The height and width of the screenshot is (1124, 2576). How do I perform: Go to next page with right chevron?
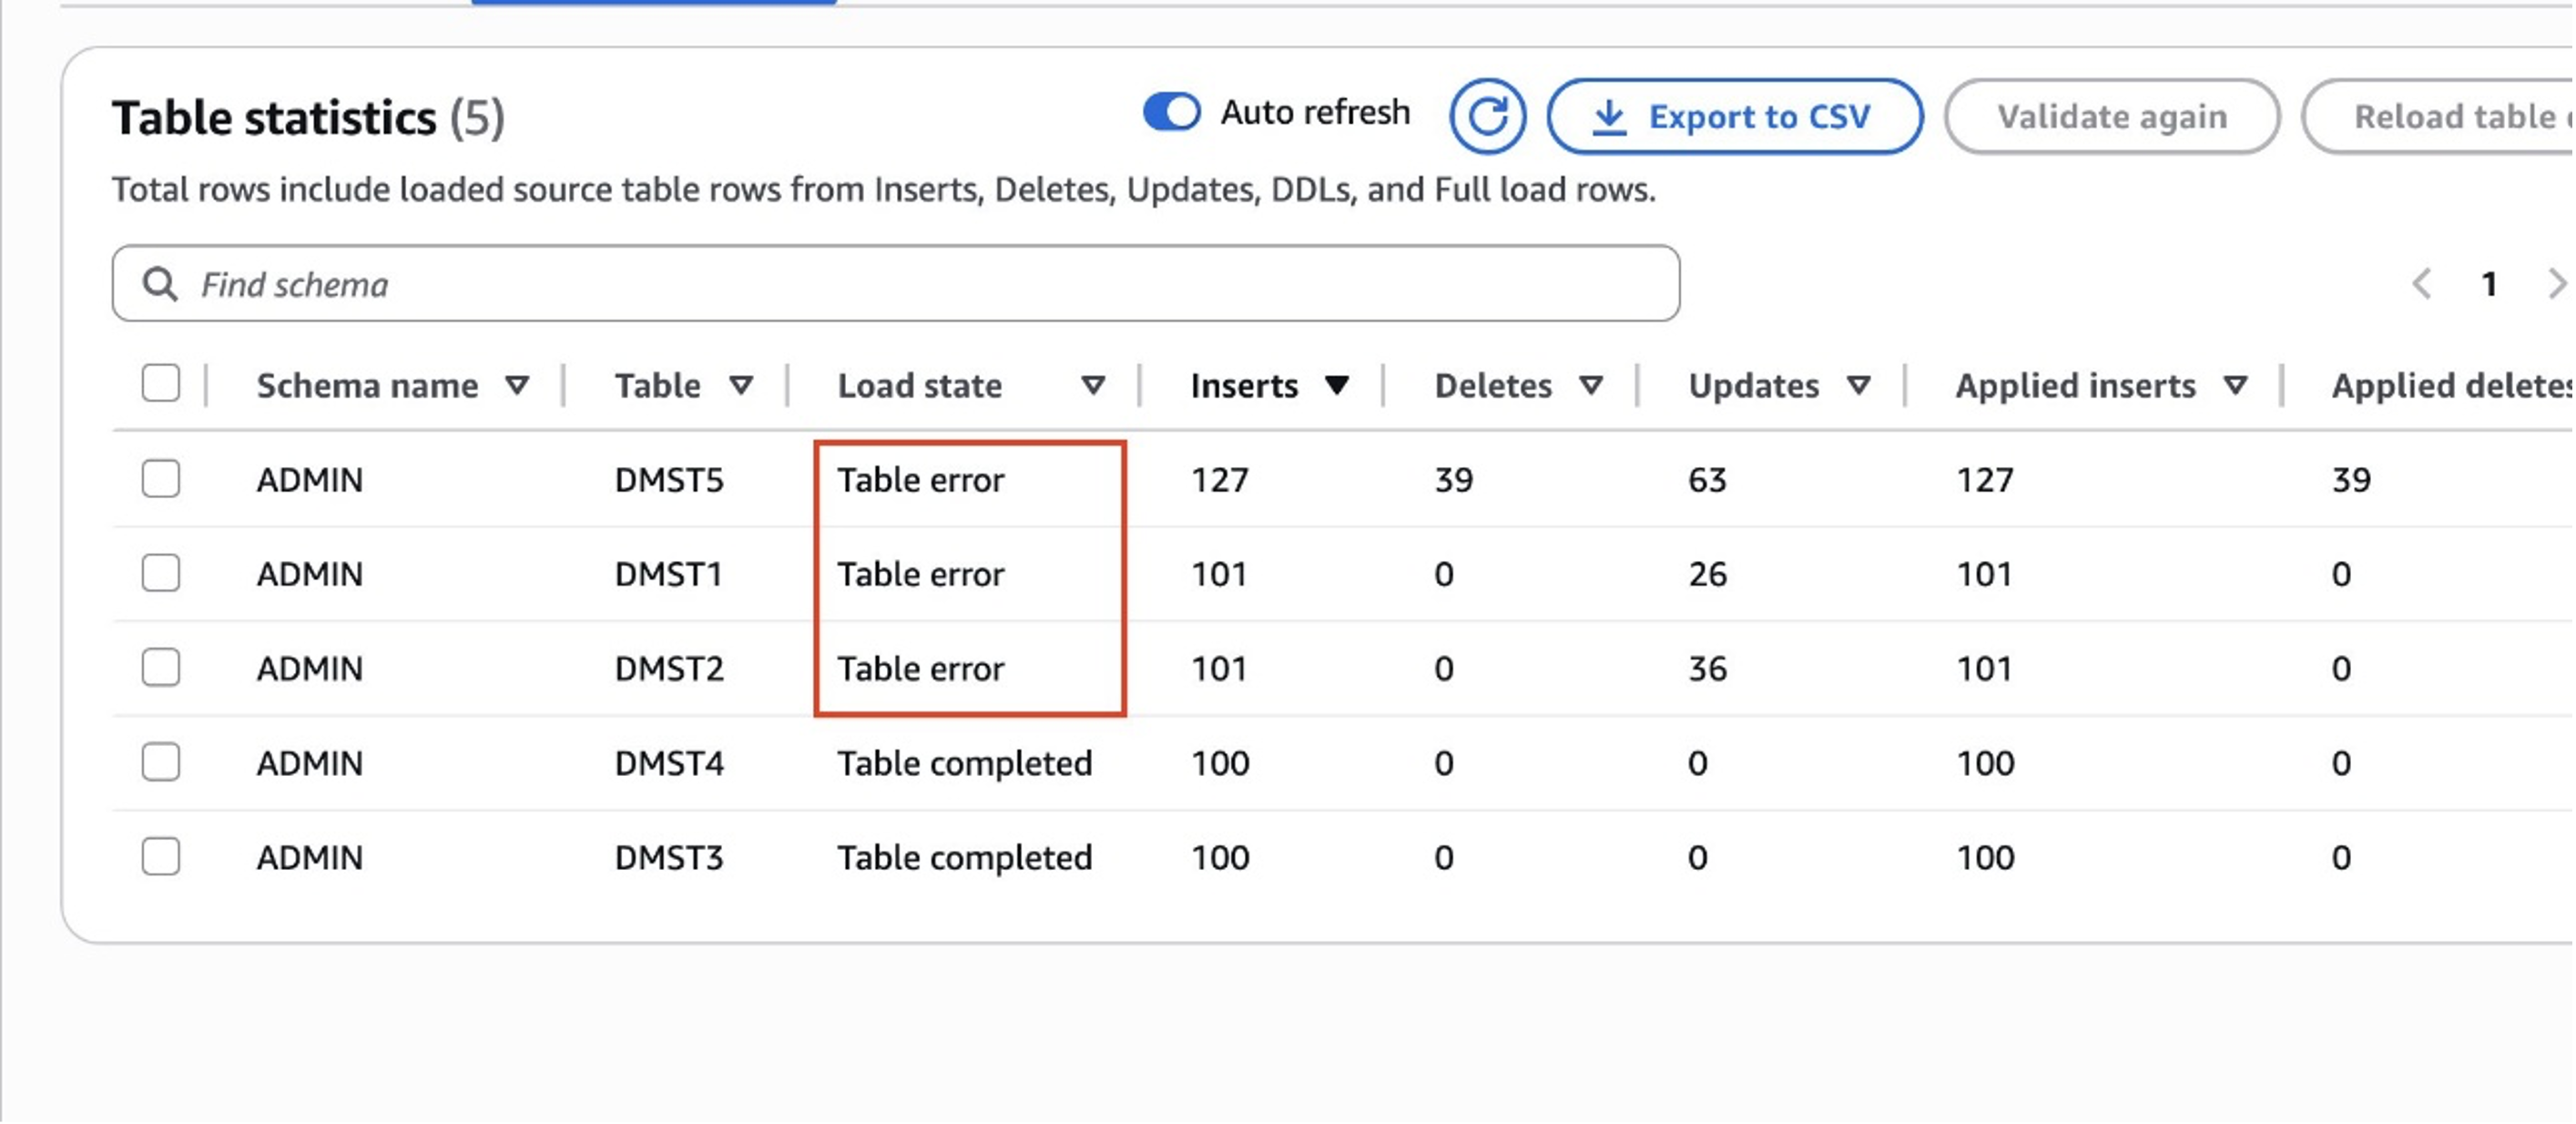[2555, 284]
